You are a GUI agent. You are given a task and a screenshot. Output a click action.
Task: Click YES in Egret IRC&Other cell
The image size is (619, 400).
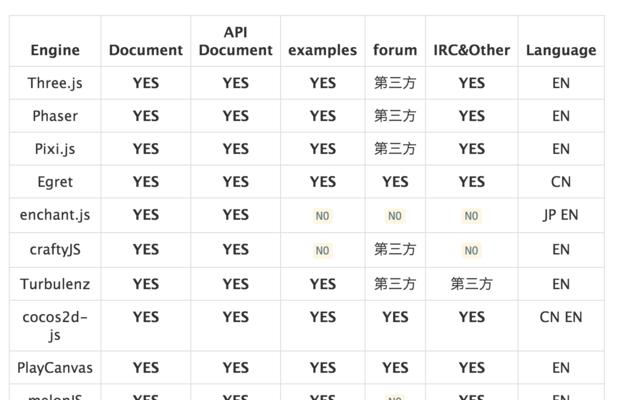(472, 182)
